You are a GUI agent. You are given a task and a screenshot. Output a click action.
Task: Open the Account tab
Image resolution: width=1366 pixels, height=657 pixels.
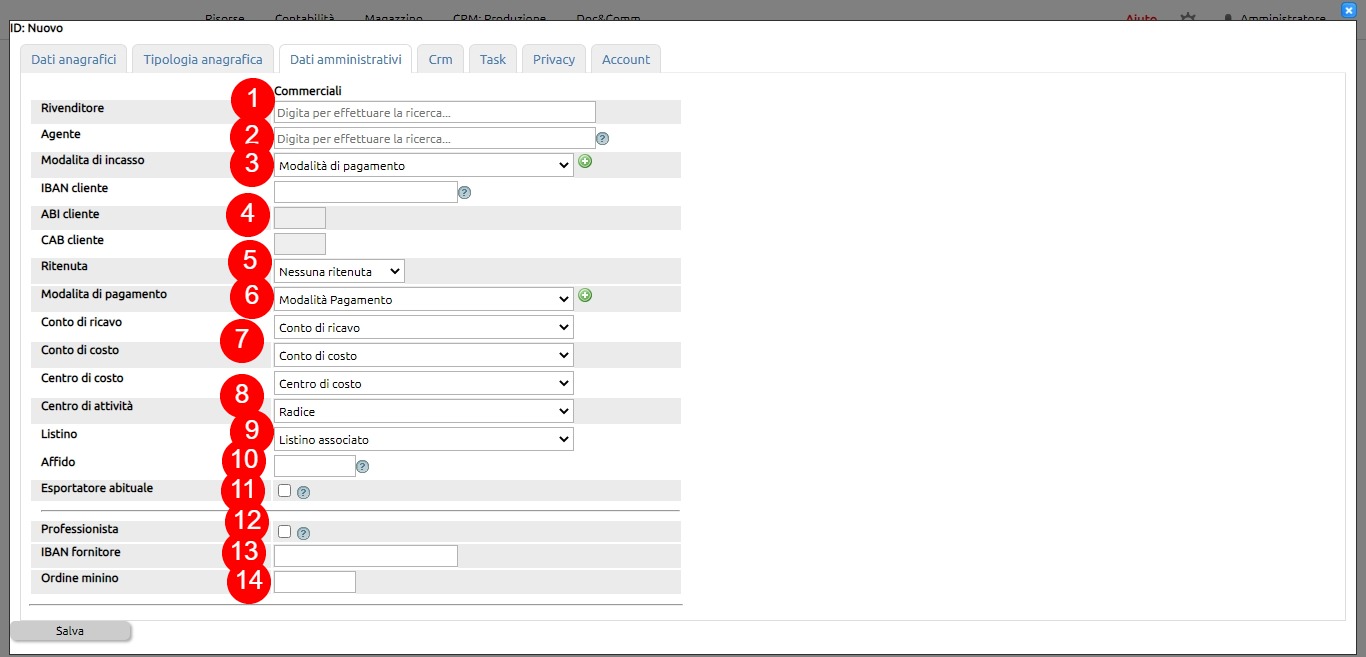[626, 59]
